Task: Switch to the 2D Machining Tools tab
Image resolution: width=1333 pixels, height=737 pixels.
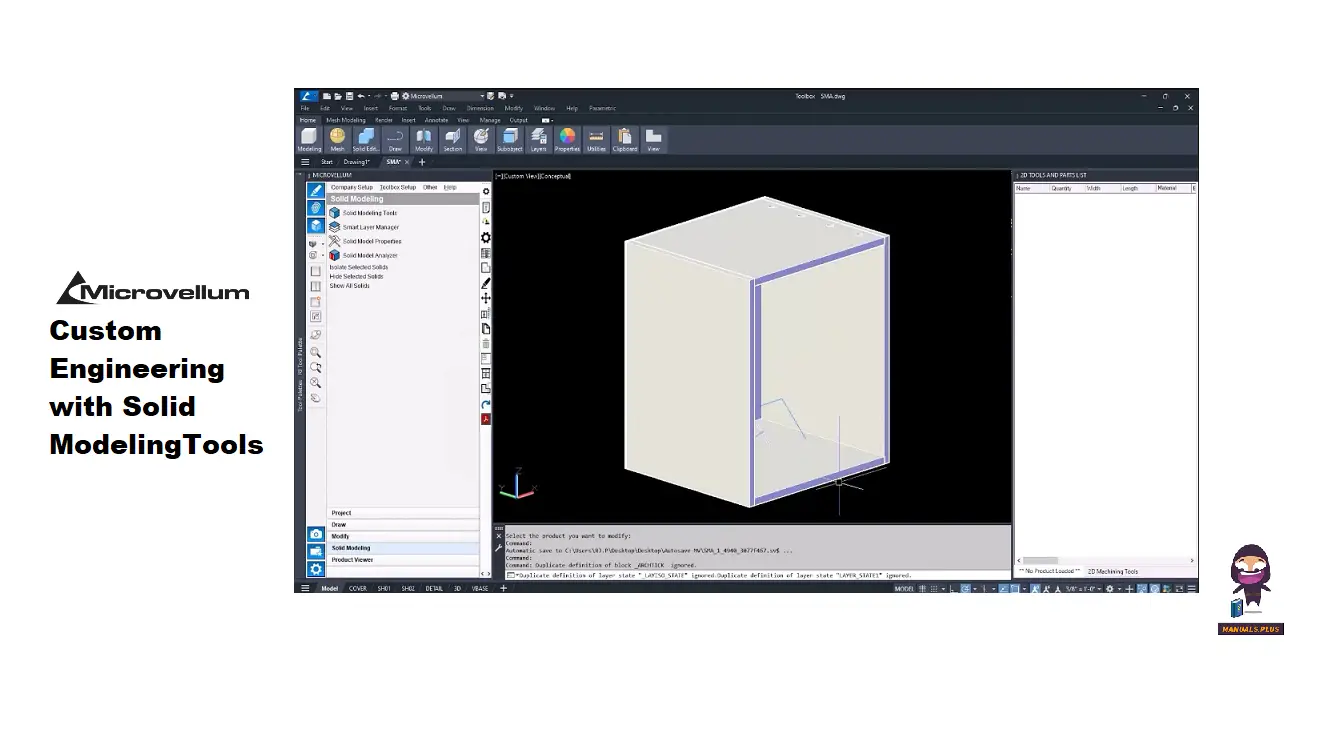Action: [x=1113, y=572]
